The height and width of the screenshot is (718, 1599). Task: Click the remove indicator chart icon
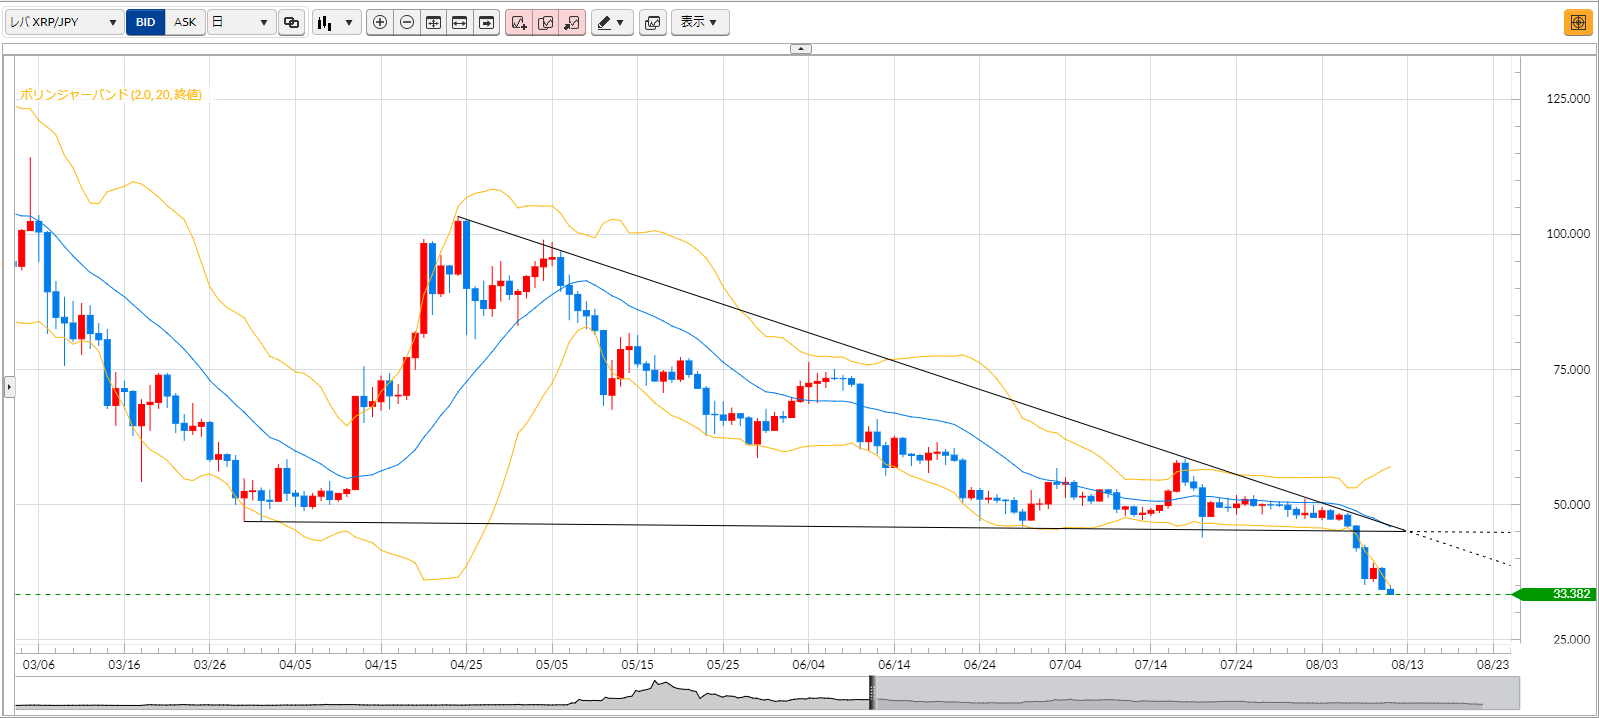point(572,22)
